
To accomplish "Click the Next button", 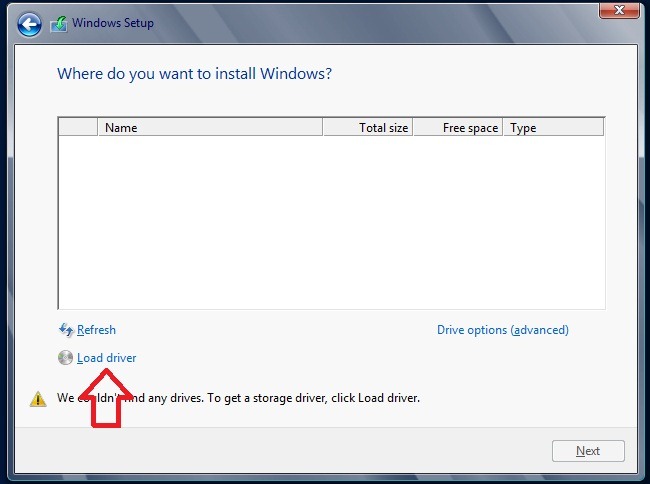I will (588, 451).
